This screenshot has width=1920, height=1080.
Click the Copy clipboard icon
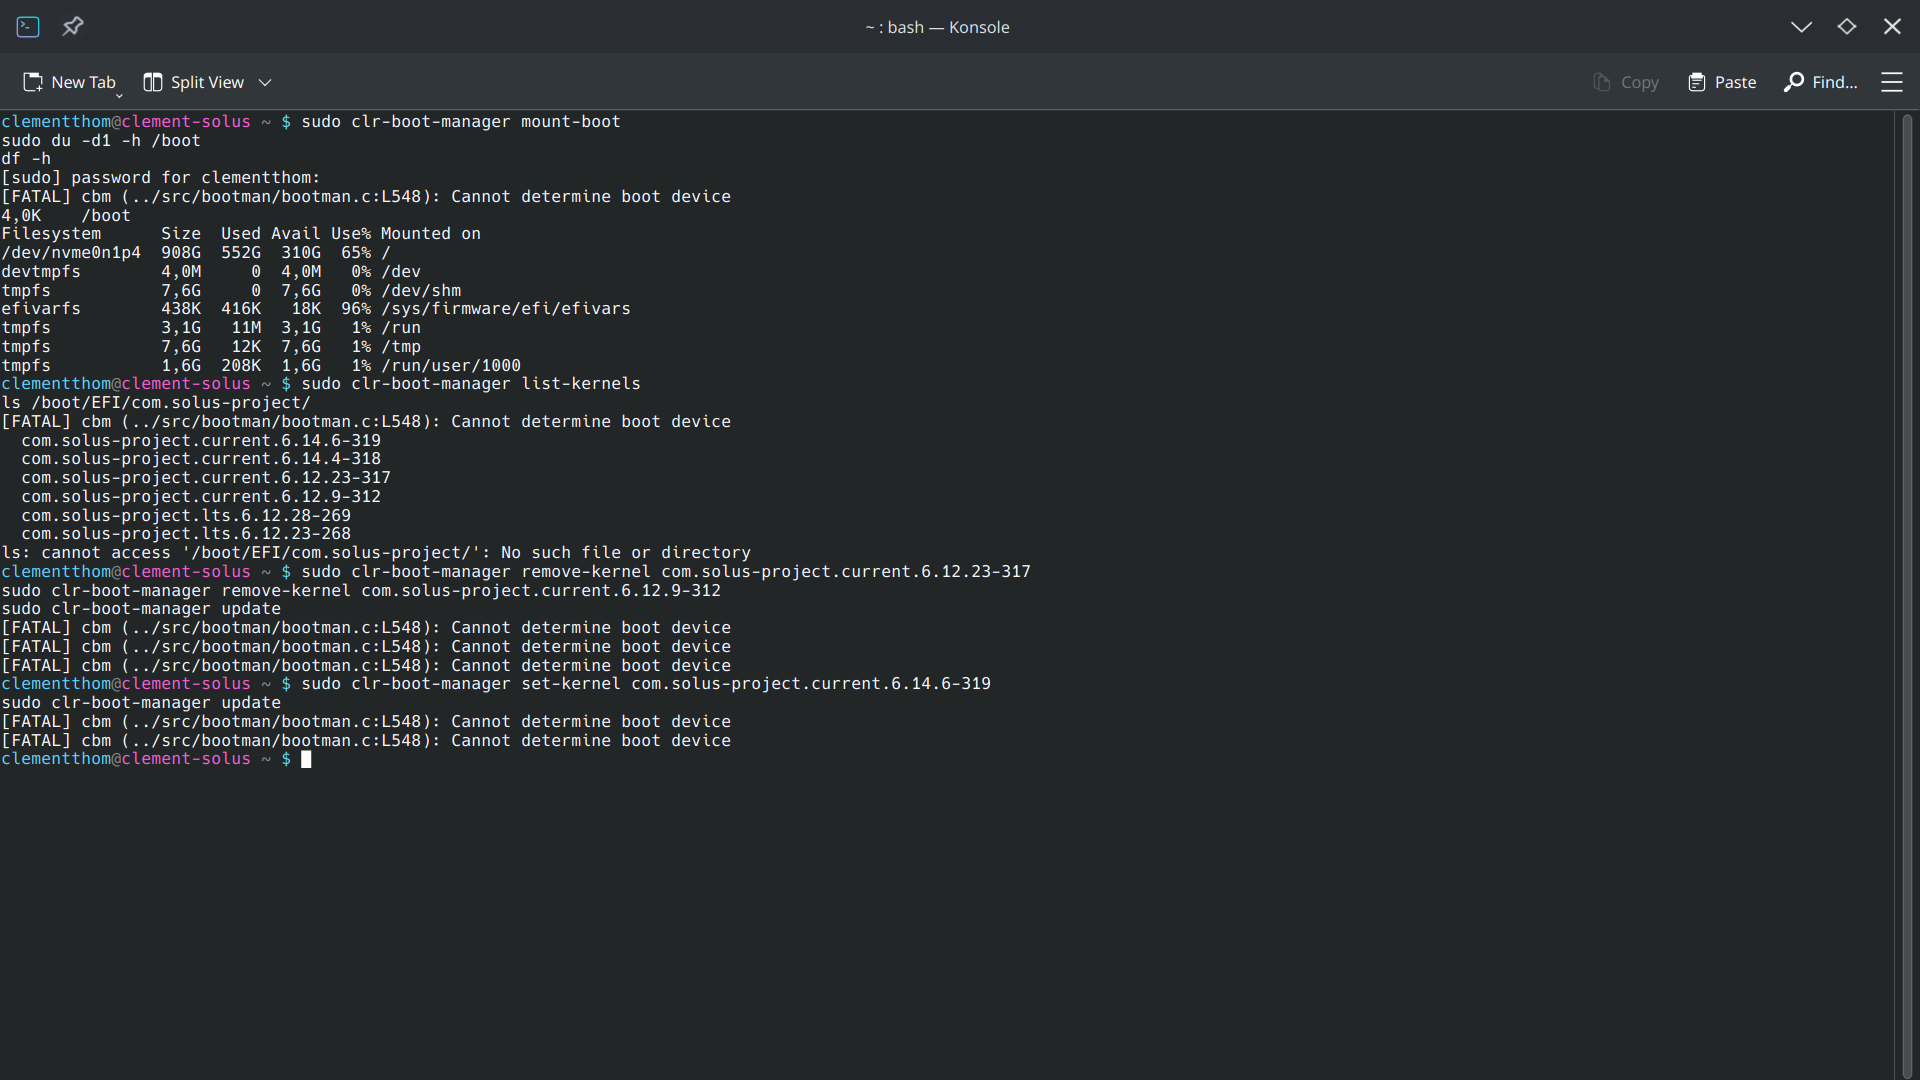point(1602,82)
